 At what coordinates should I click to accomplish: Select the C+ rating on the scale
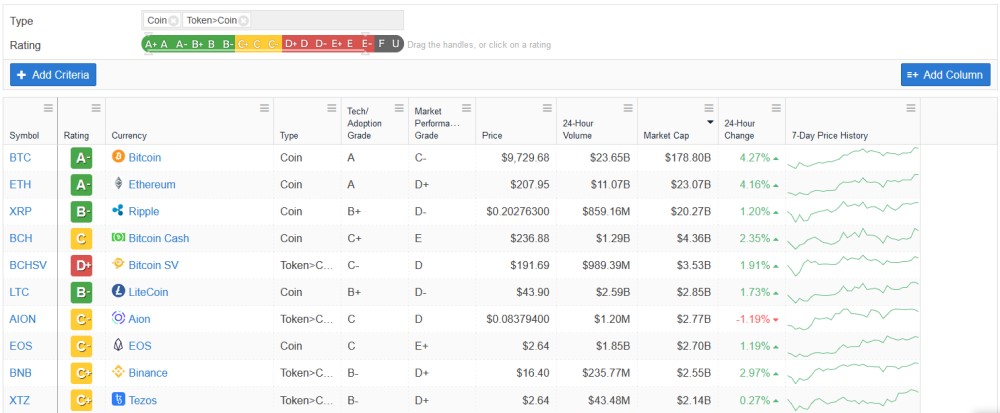coord(243,44)
